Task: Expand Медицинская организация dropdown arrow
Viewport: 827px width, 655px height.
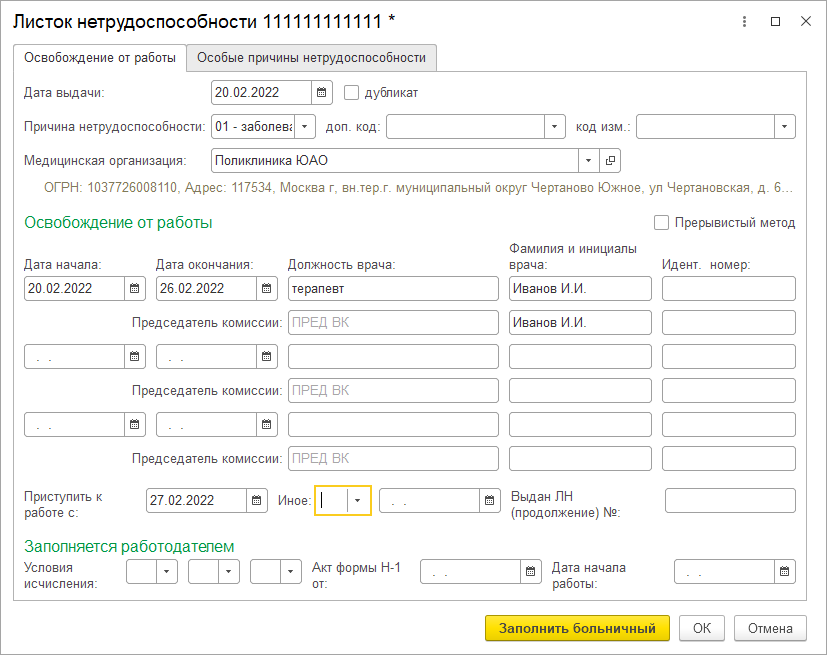Action: pos(589,160)
